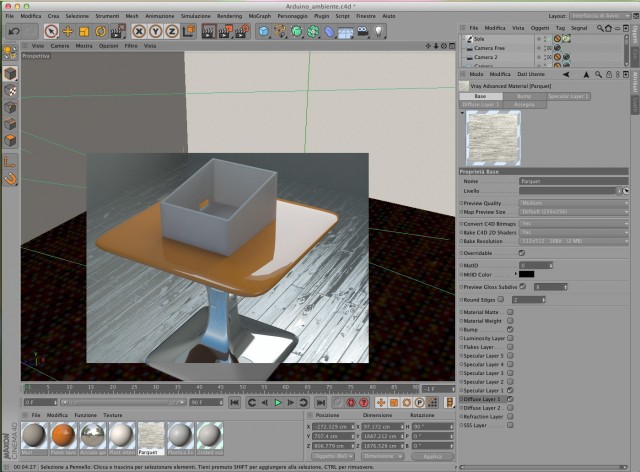The image size is (640, 472).
Task: Toggle Diffuse Layer 1 checkbox
Action: click(510, 399)
